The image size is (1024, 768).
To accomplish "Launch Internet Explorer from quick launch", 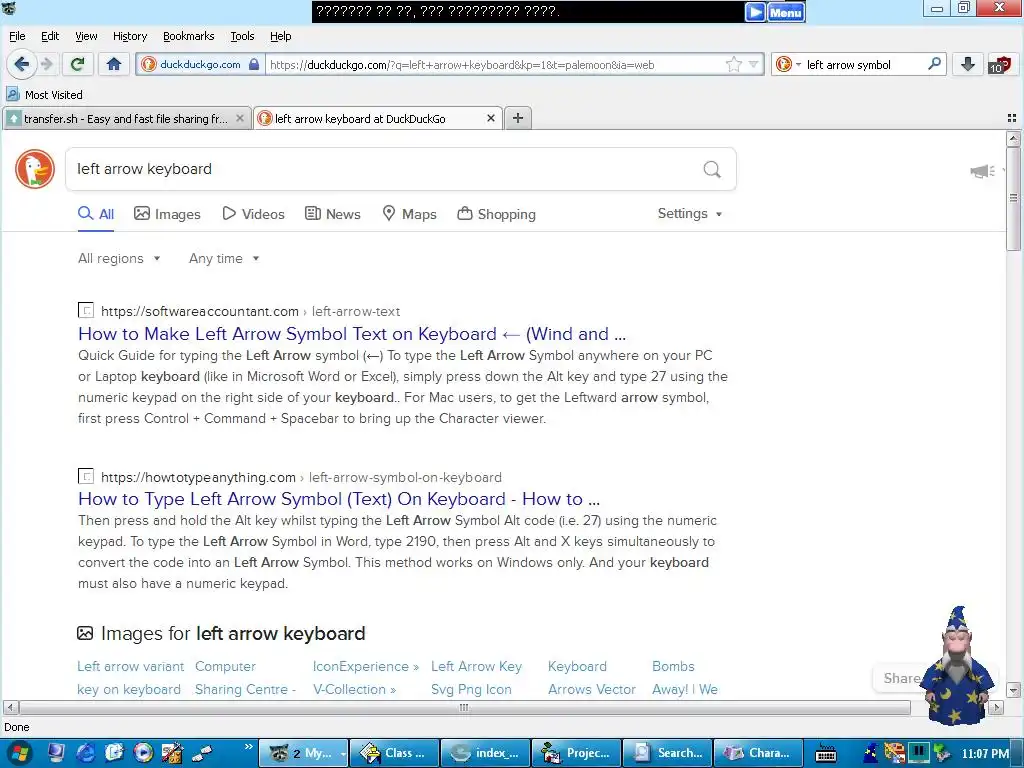I will coord(85,753).
